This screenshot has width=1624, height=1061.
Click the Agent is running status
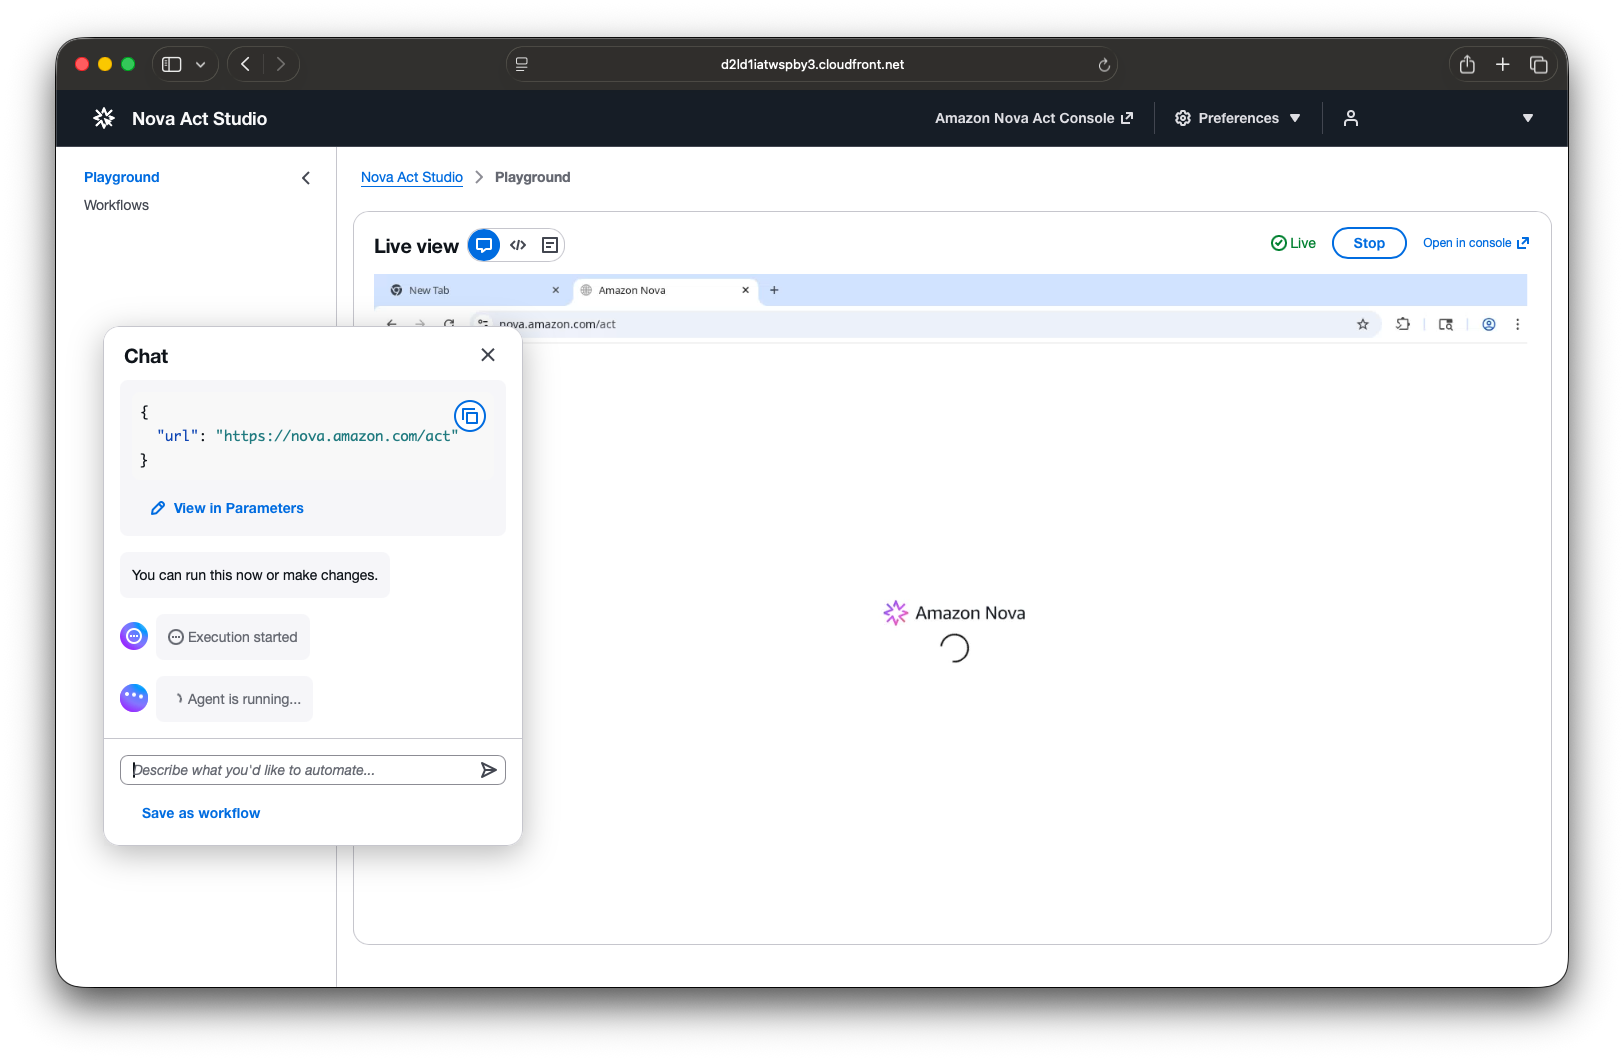pyautogui.click(x=234, y=699)
